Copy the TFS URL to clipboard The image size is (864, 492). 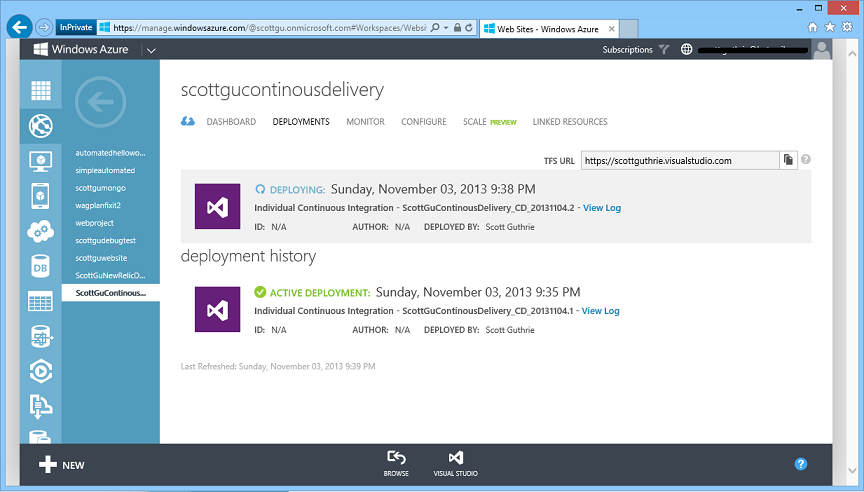coord(789,160)
